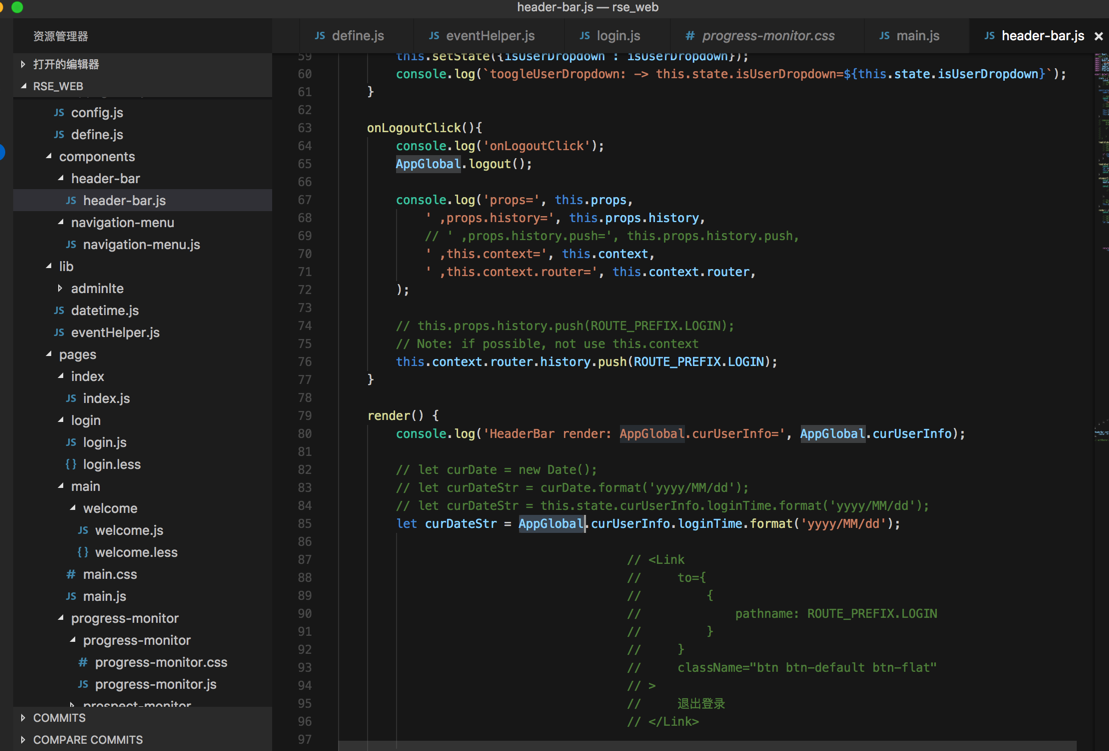
Task: Click the JS icon beside welcome.js
Action: click(x=83, y=531)
